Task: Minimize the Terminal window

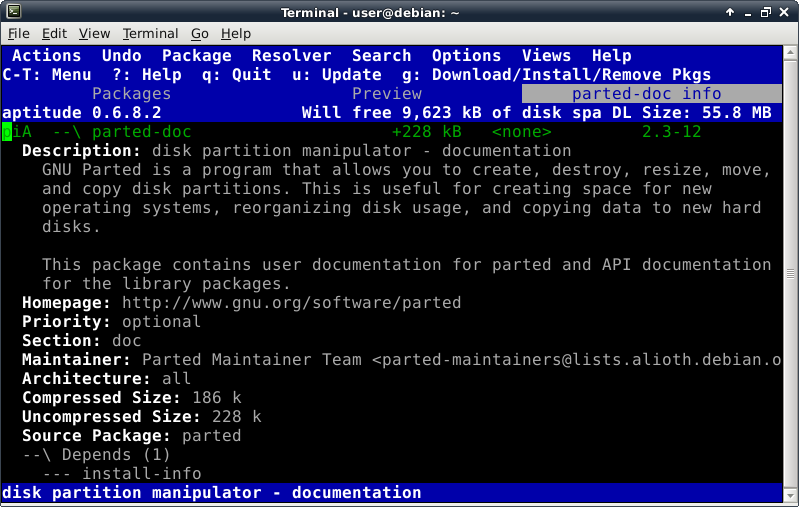Action: tap(745, 11)
